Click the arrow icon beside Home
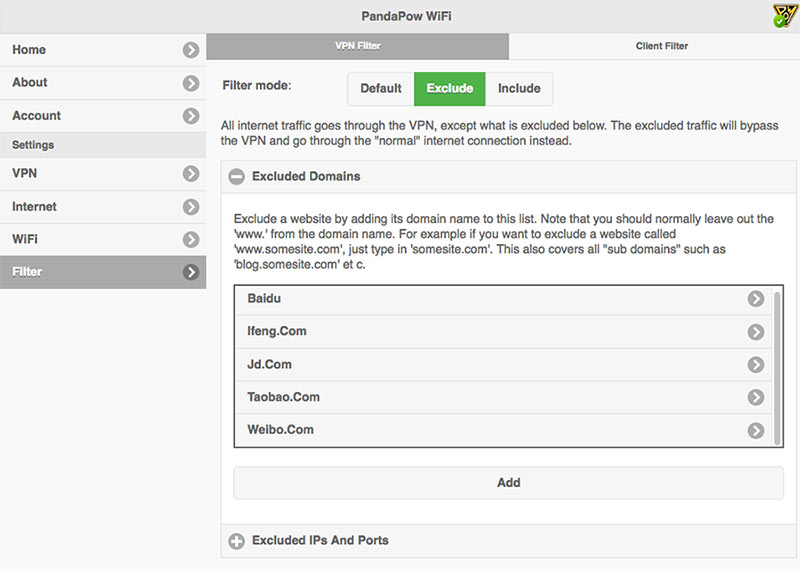800x571 pixels. click(x=191, y=50)
